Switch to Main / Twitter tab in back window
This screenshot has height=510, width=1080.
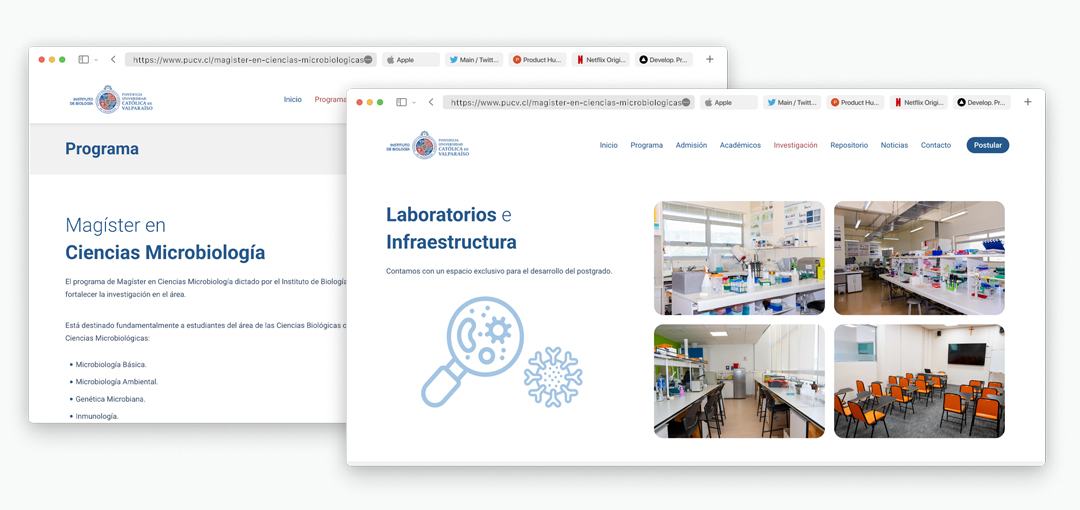pyautogui.click(x=475, y=60)
